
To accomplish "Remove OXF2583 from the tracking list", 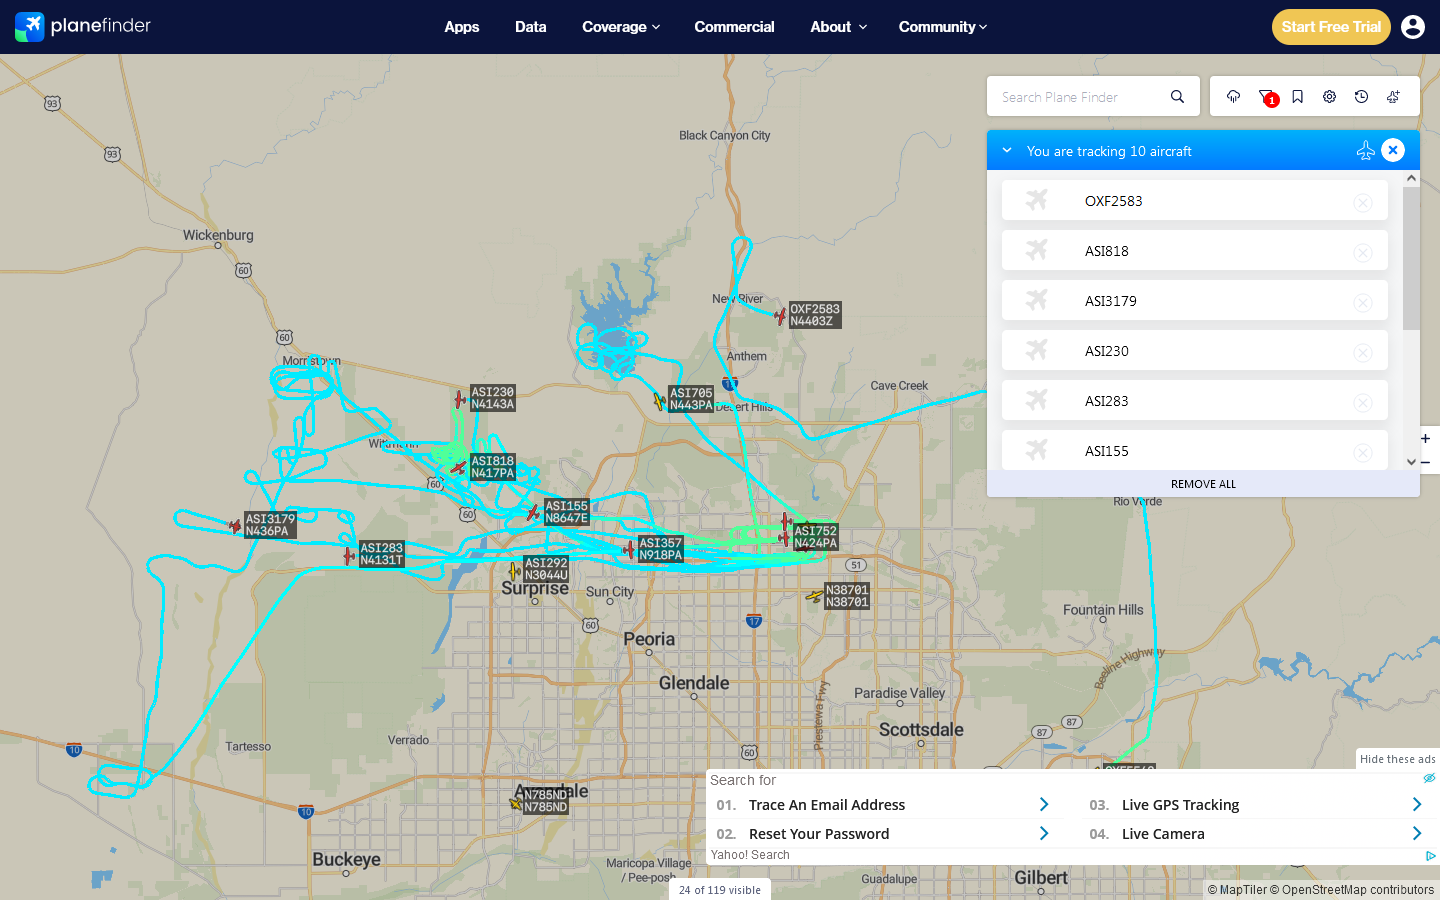I will (1362, 203).
